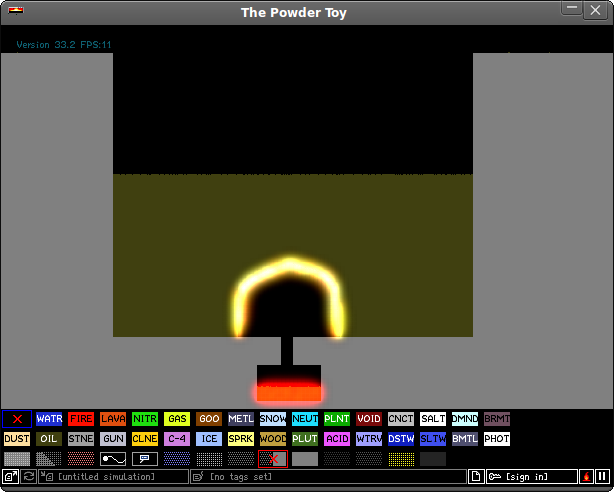Select the WATR water element
614x492 pixels.
click(49, 419)
